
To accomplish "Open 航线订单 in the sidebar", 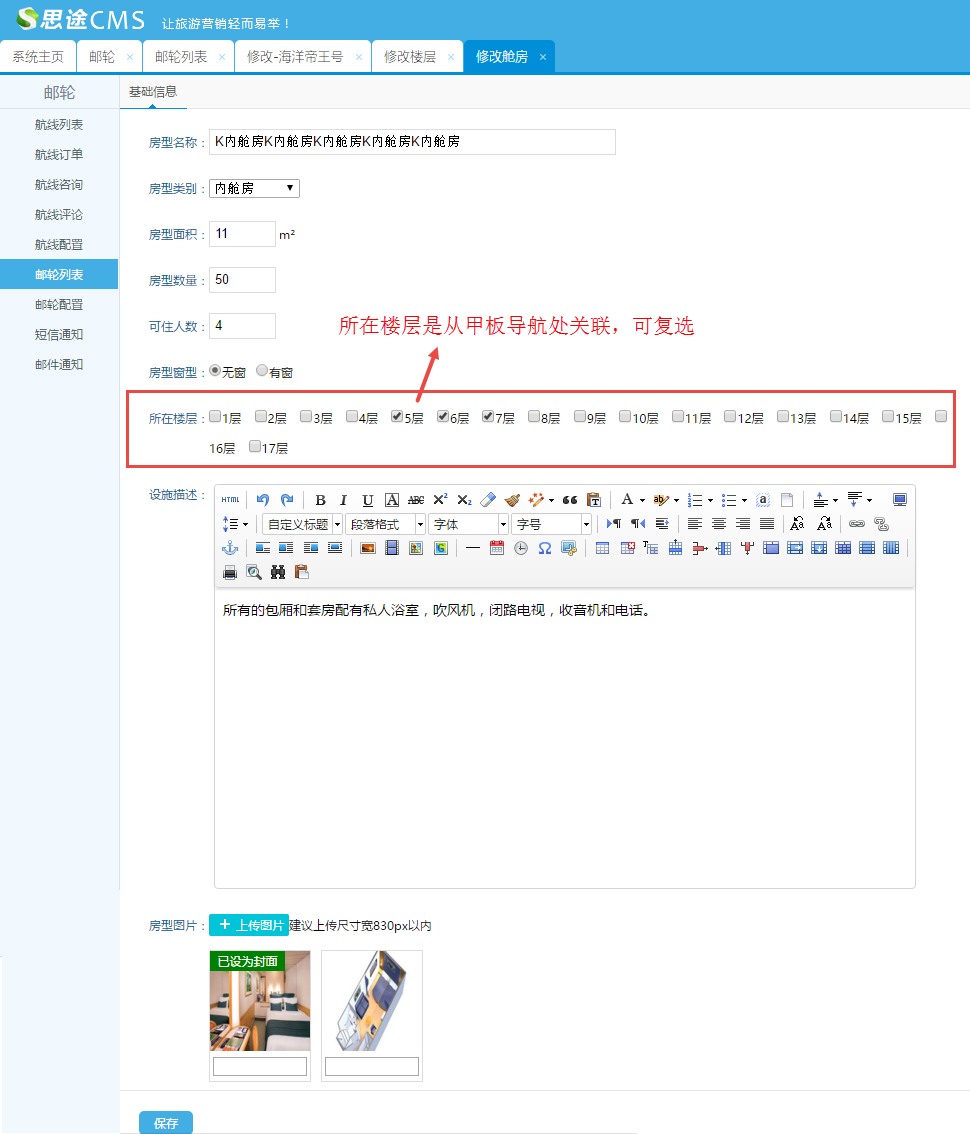I will pyautogui.click(x=59, y=155).
